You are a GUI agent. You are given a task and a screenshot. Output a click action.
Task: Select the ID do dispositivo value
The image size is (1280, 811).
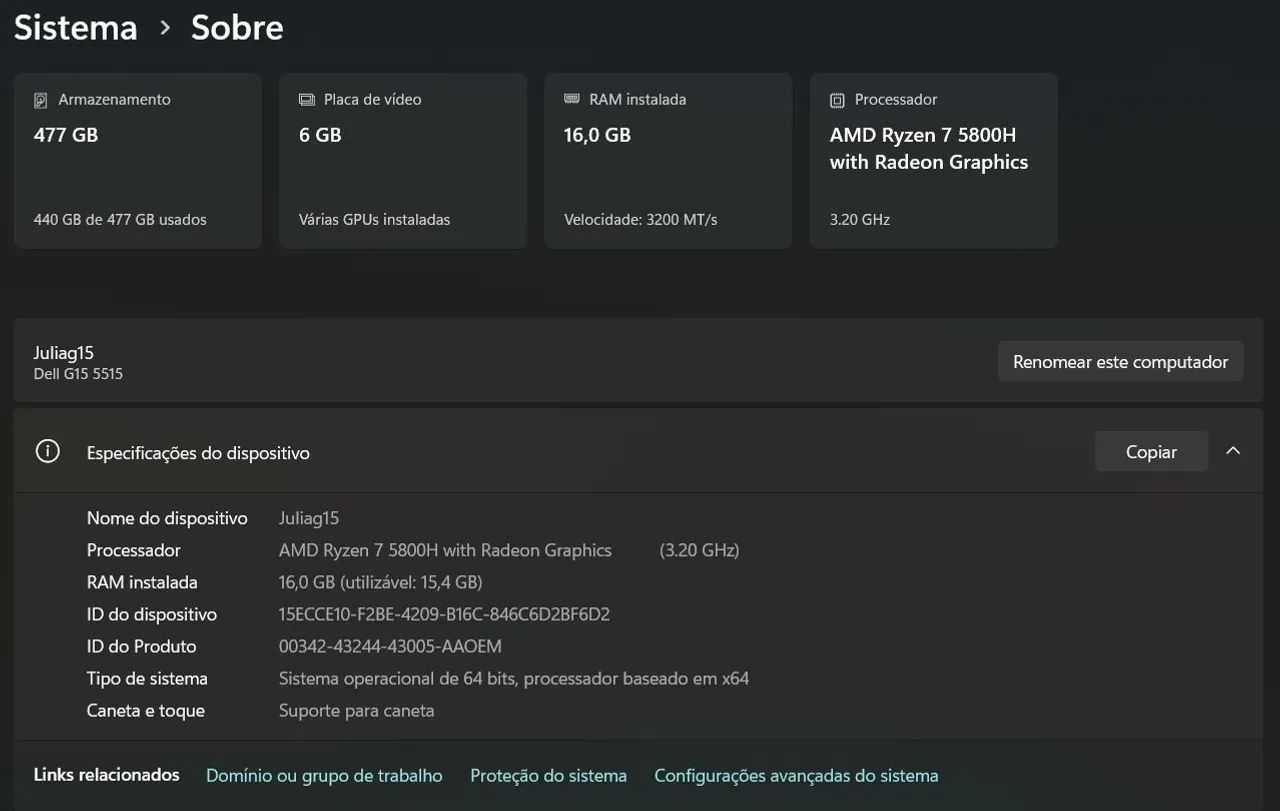[444, 614]
